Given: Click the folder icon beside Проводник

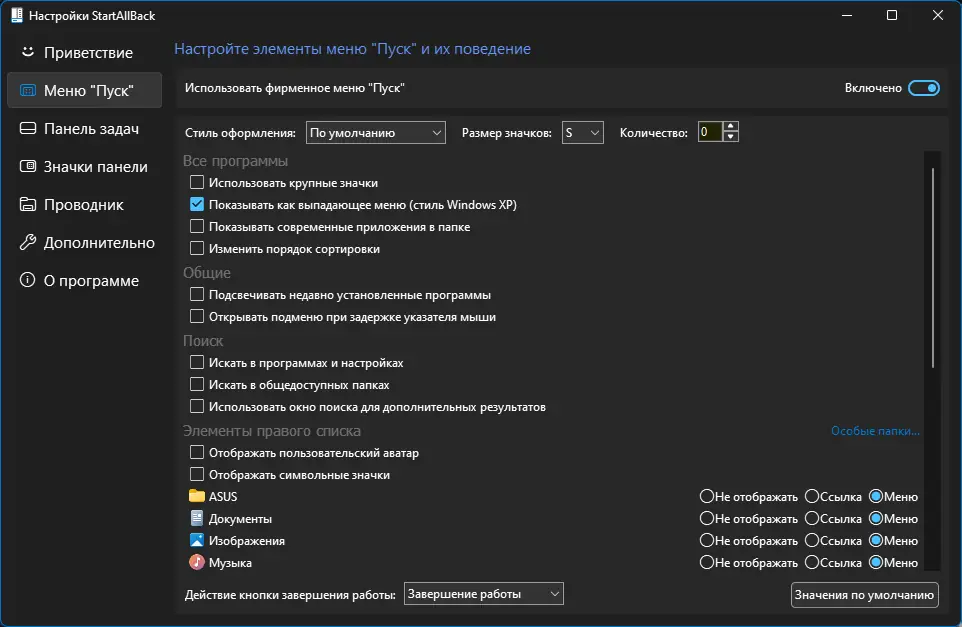Looking at the screenshot, I should [x=28, y=204].
